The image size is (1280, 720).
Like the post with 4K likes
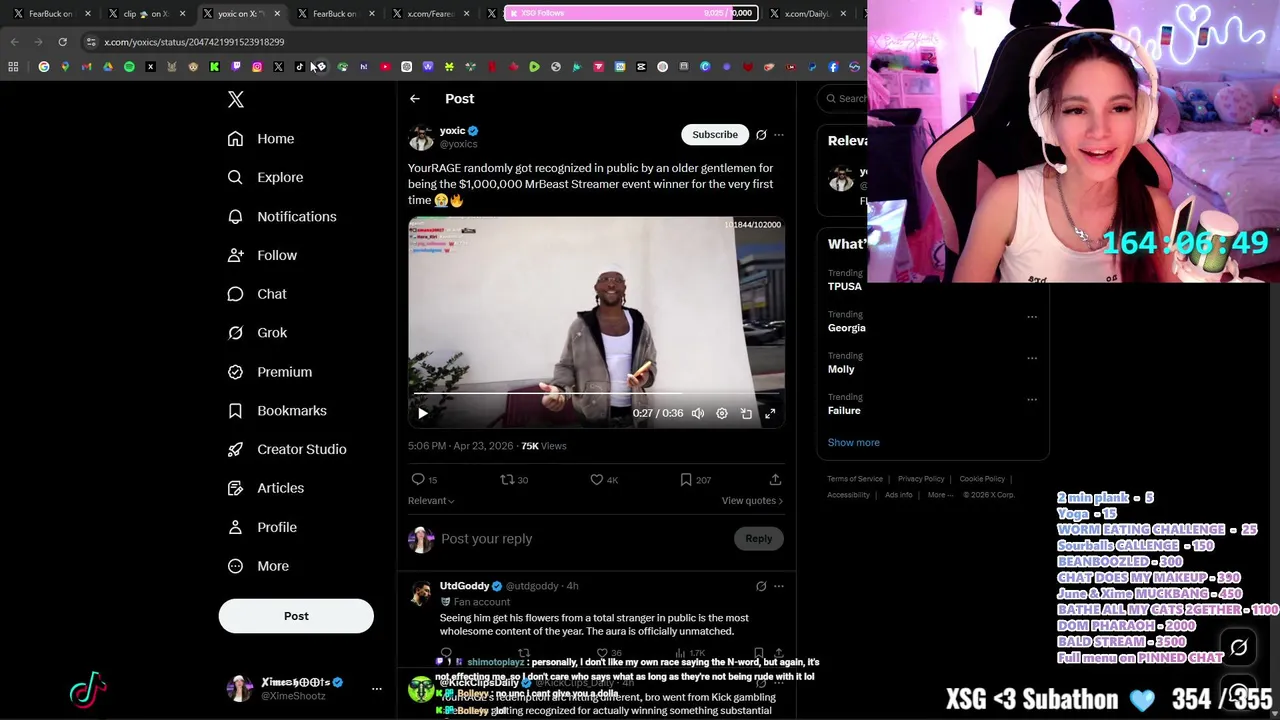pos(604,480)
